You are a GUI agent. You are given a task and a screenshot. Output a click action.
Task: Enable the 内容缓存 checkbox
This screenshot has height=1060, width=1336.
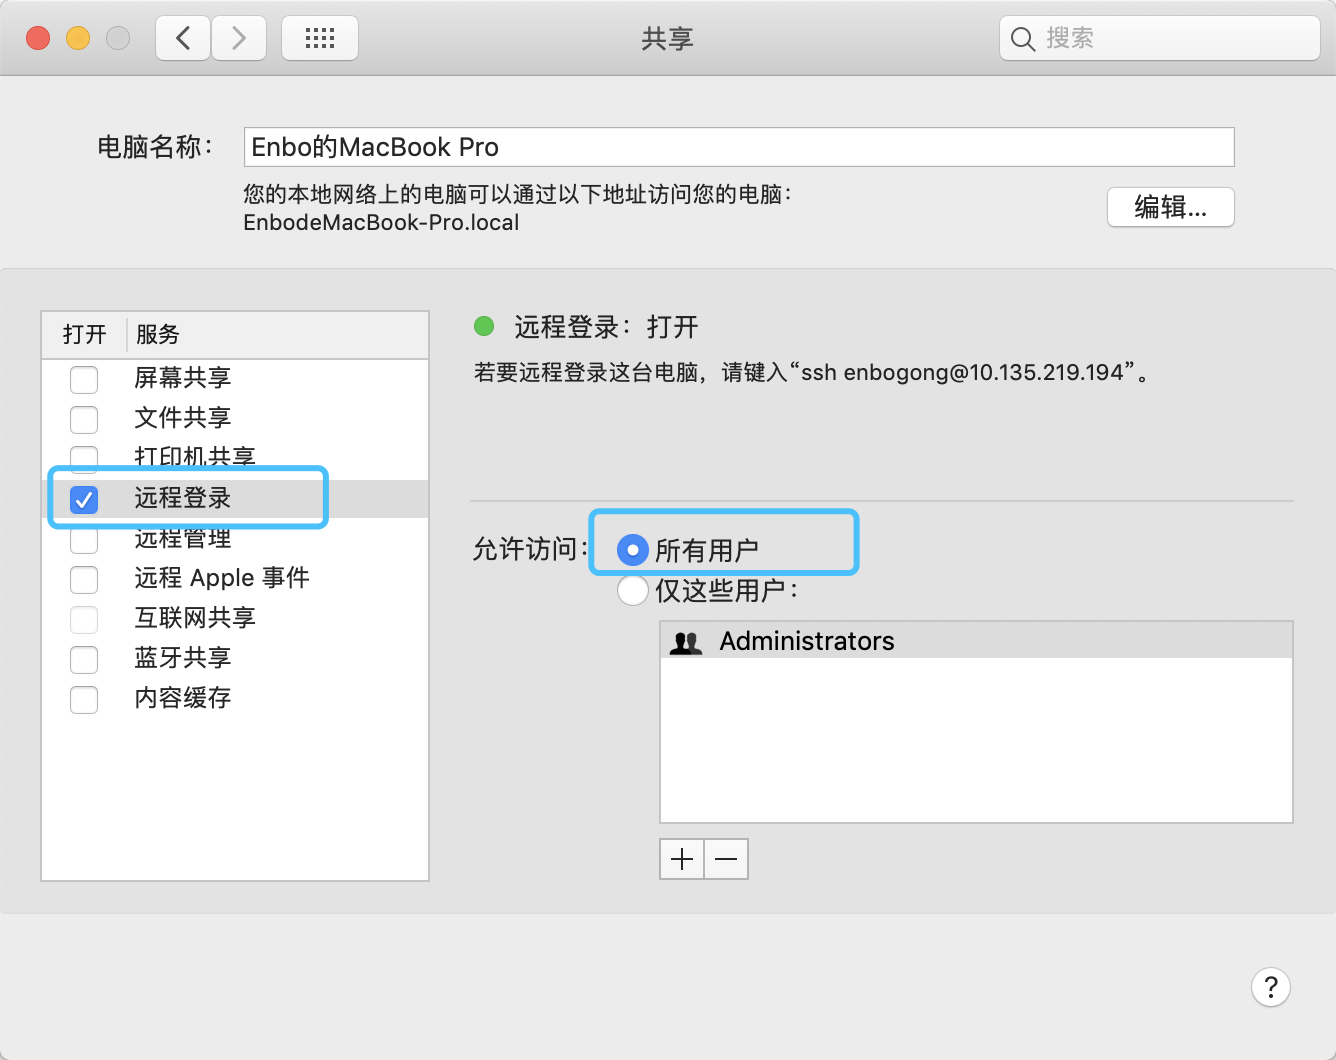point(84,699)
